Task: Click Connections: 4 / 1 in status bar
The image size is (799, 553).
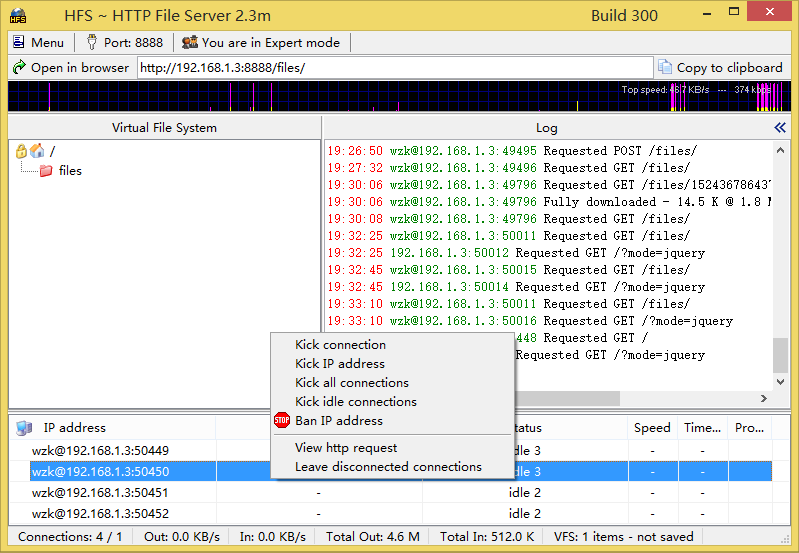Action: click(70, 537)
